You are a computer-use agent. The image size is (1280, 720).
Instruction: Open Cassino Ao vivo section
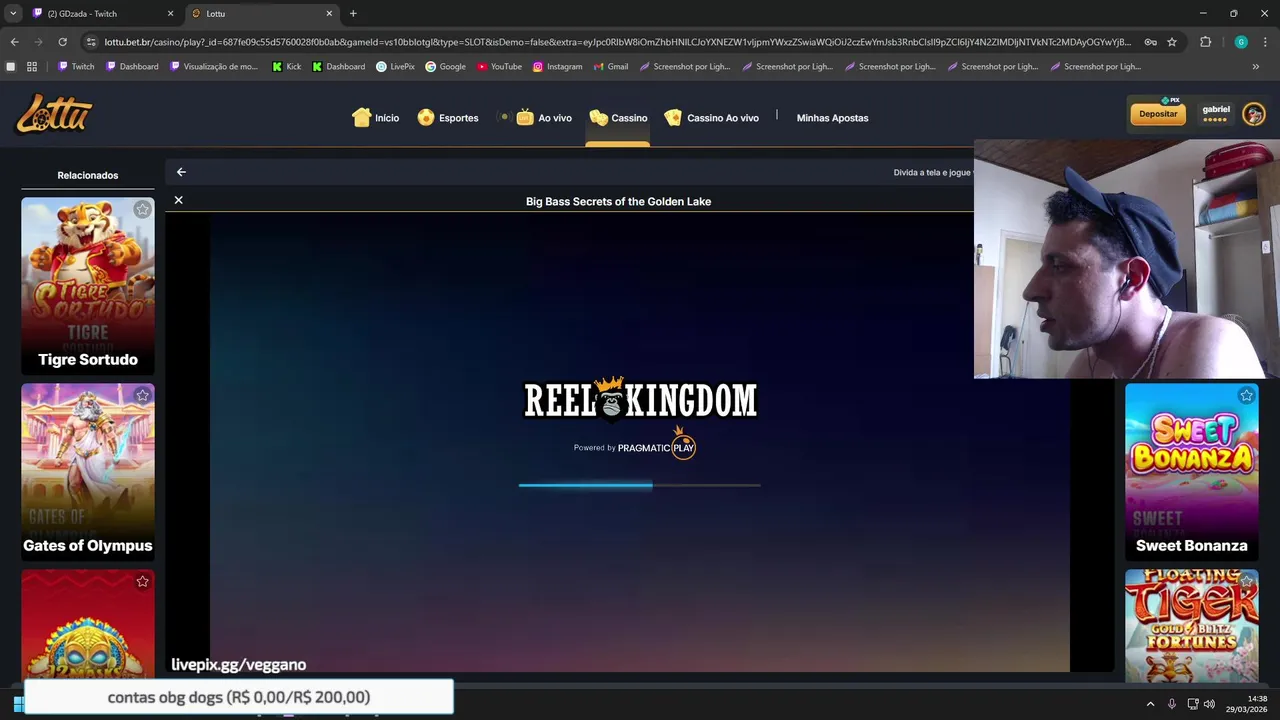pos(712,118)
